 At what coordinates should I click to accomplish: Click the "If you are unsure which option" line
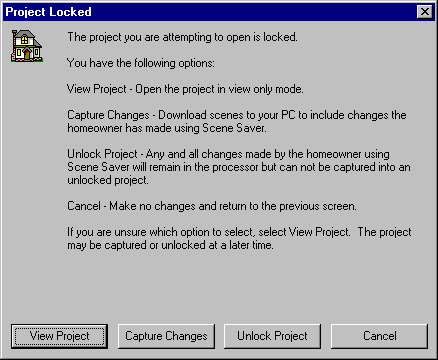(239, 232)
